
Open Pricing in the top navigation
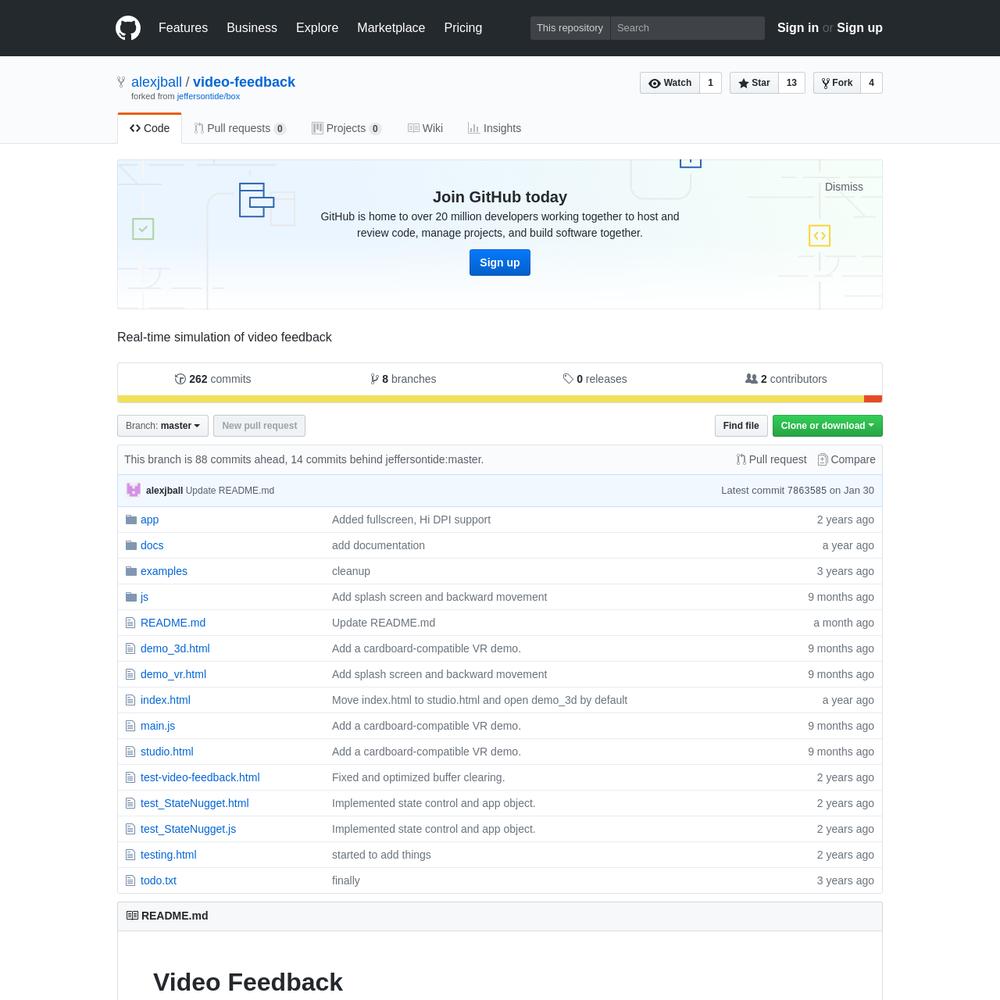[x=463, y=28]
